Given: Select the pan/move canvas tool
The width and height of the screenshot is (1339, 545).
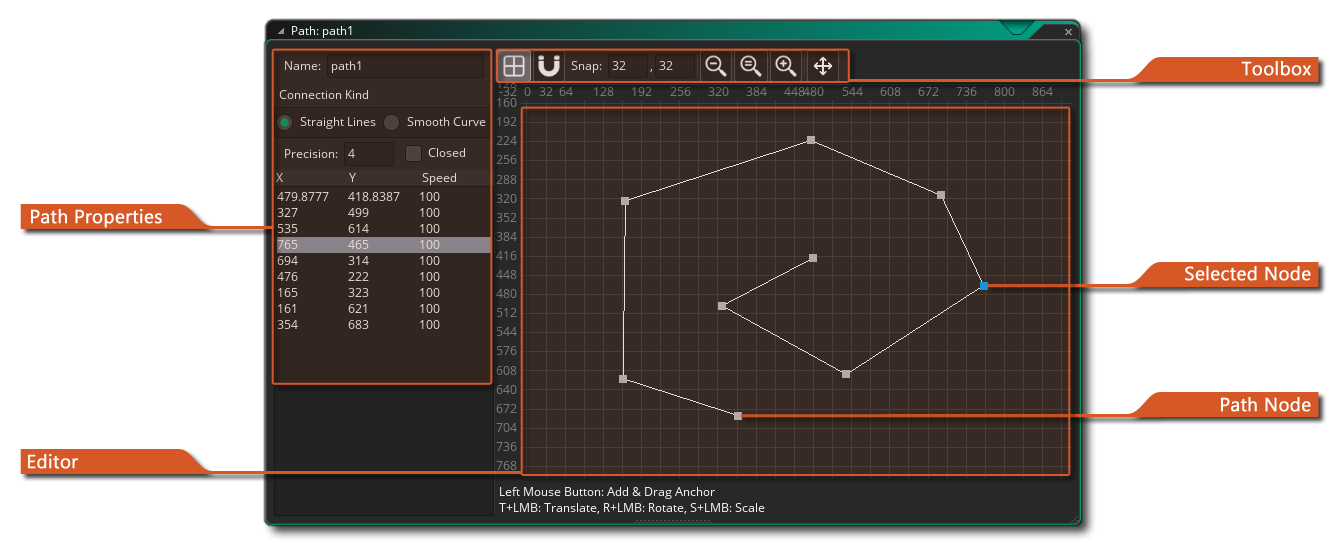Looking at the screenshot, I should point(823,66).
